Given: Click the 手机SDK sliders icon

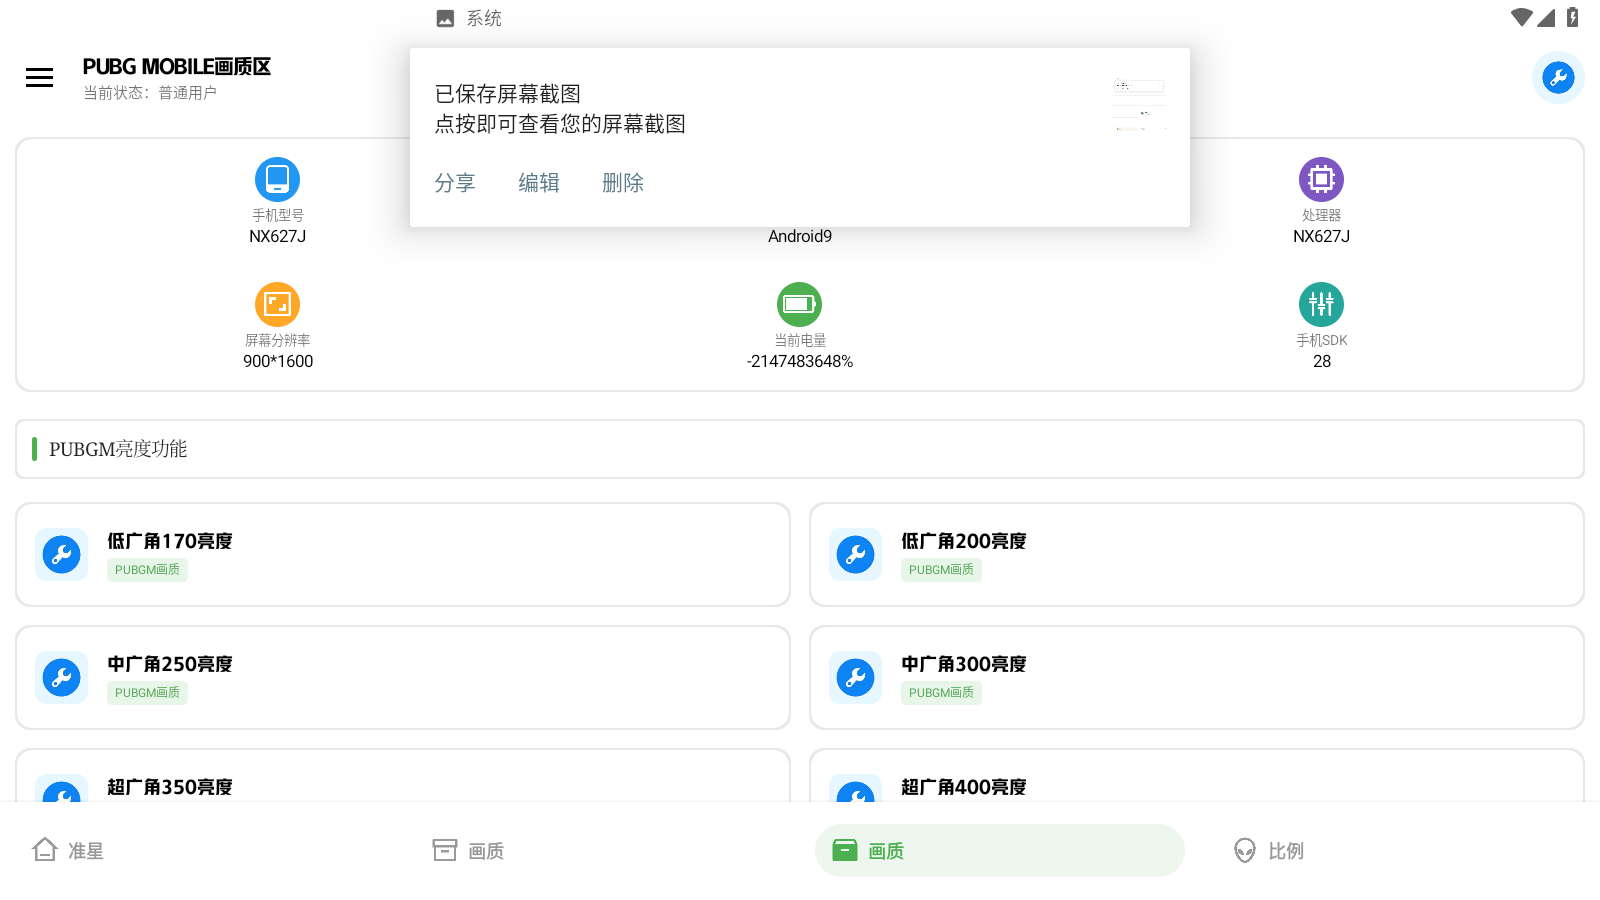Looking at the screenshot, I should (1321, 304).
